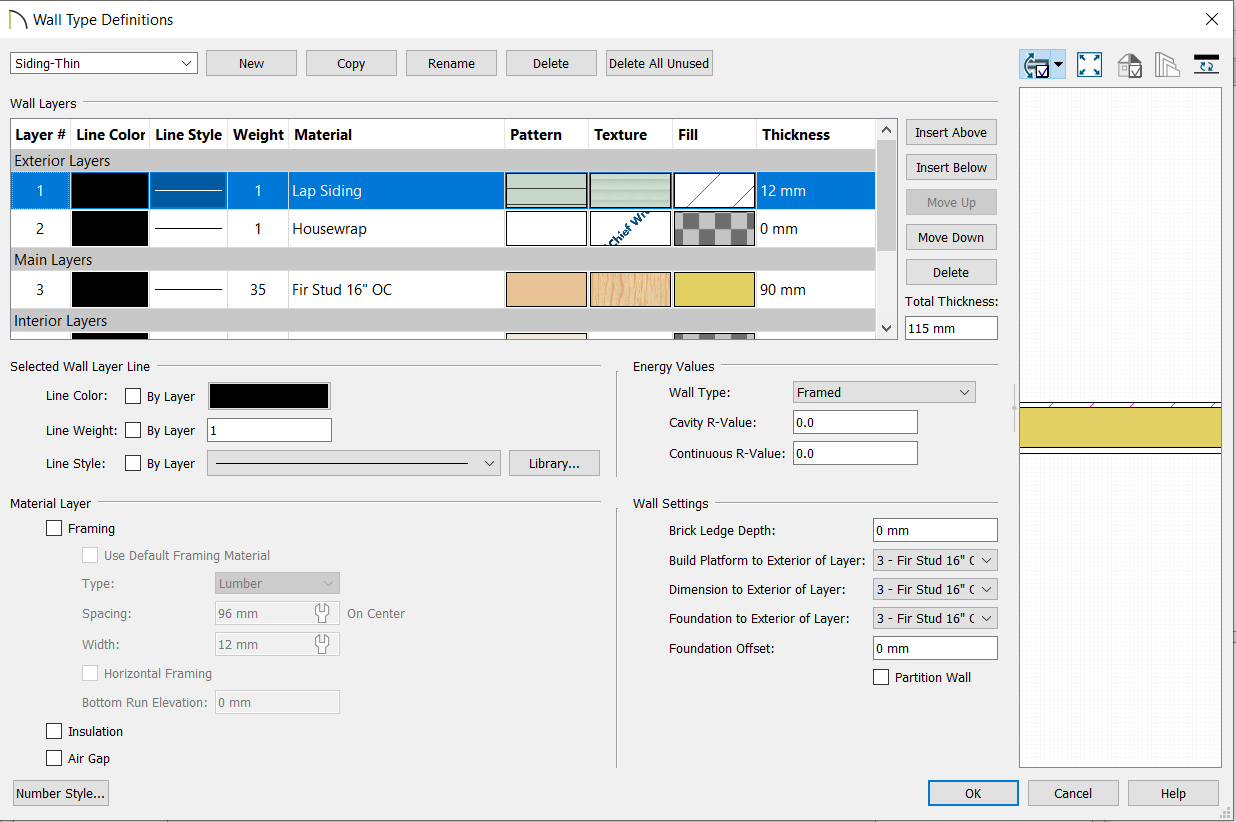Toggle Line Style By Layer checkbox

coord(133,463)
